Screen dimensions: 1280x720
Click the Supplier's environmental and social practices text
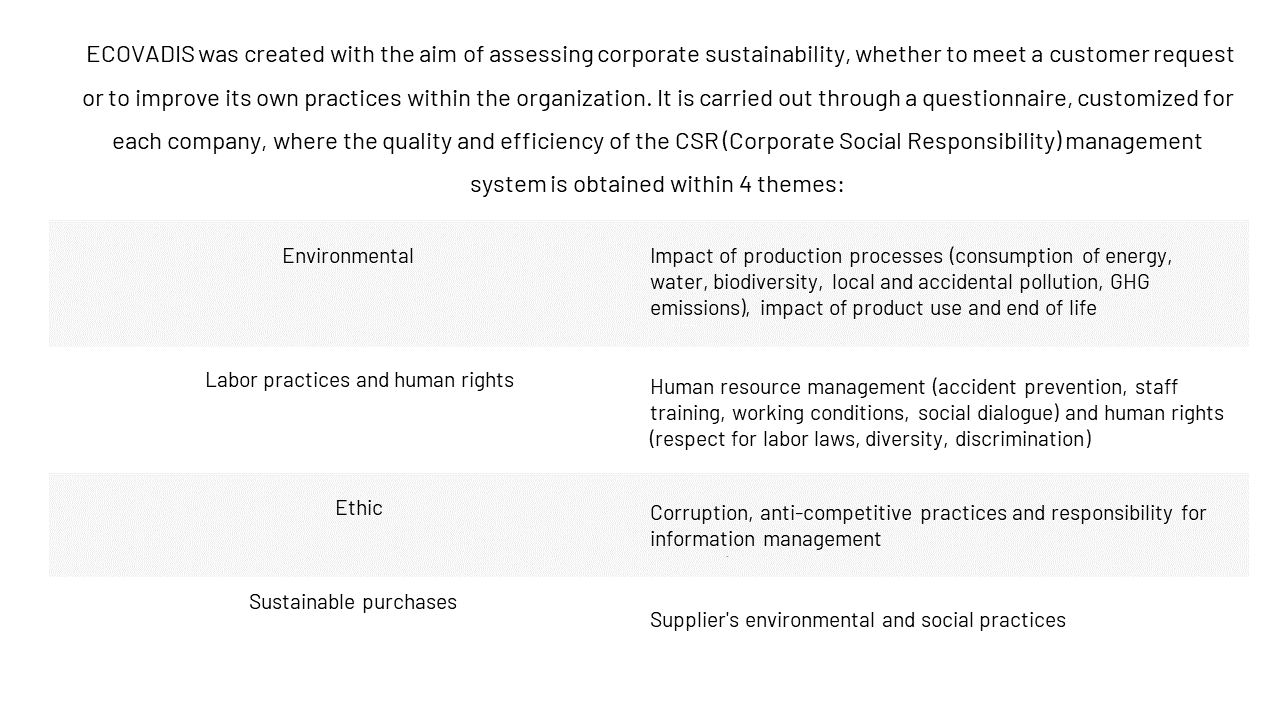[x=858, y=620]
